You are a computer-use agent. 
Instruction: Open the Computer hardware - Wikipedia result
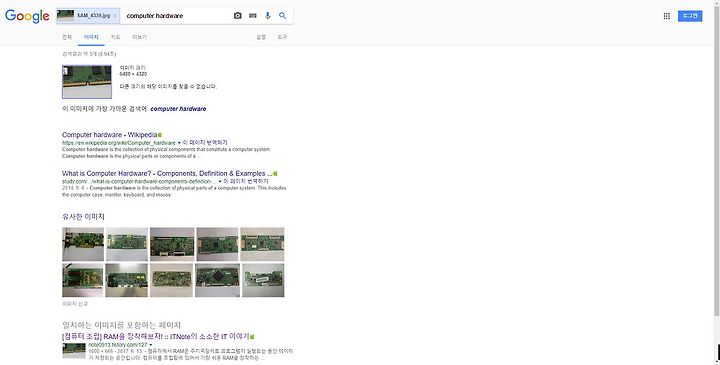pos(109,135)
